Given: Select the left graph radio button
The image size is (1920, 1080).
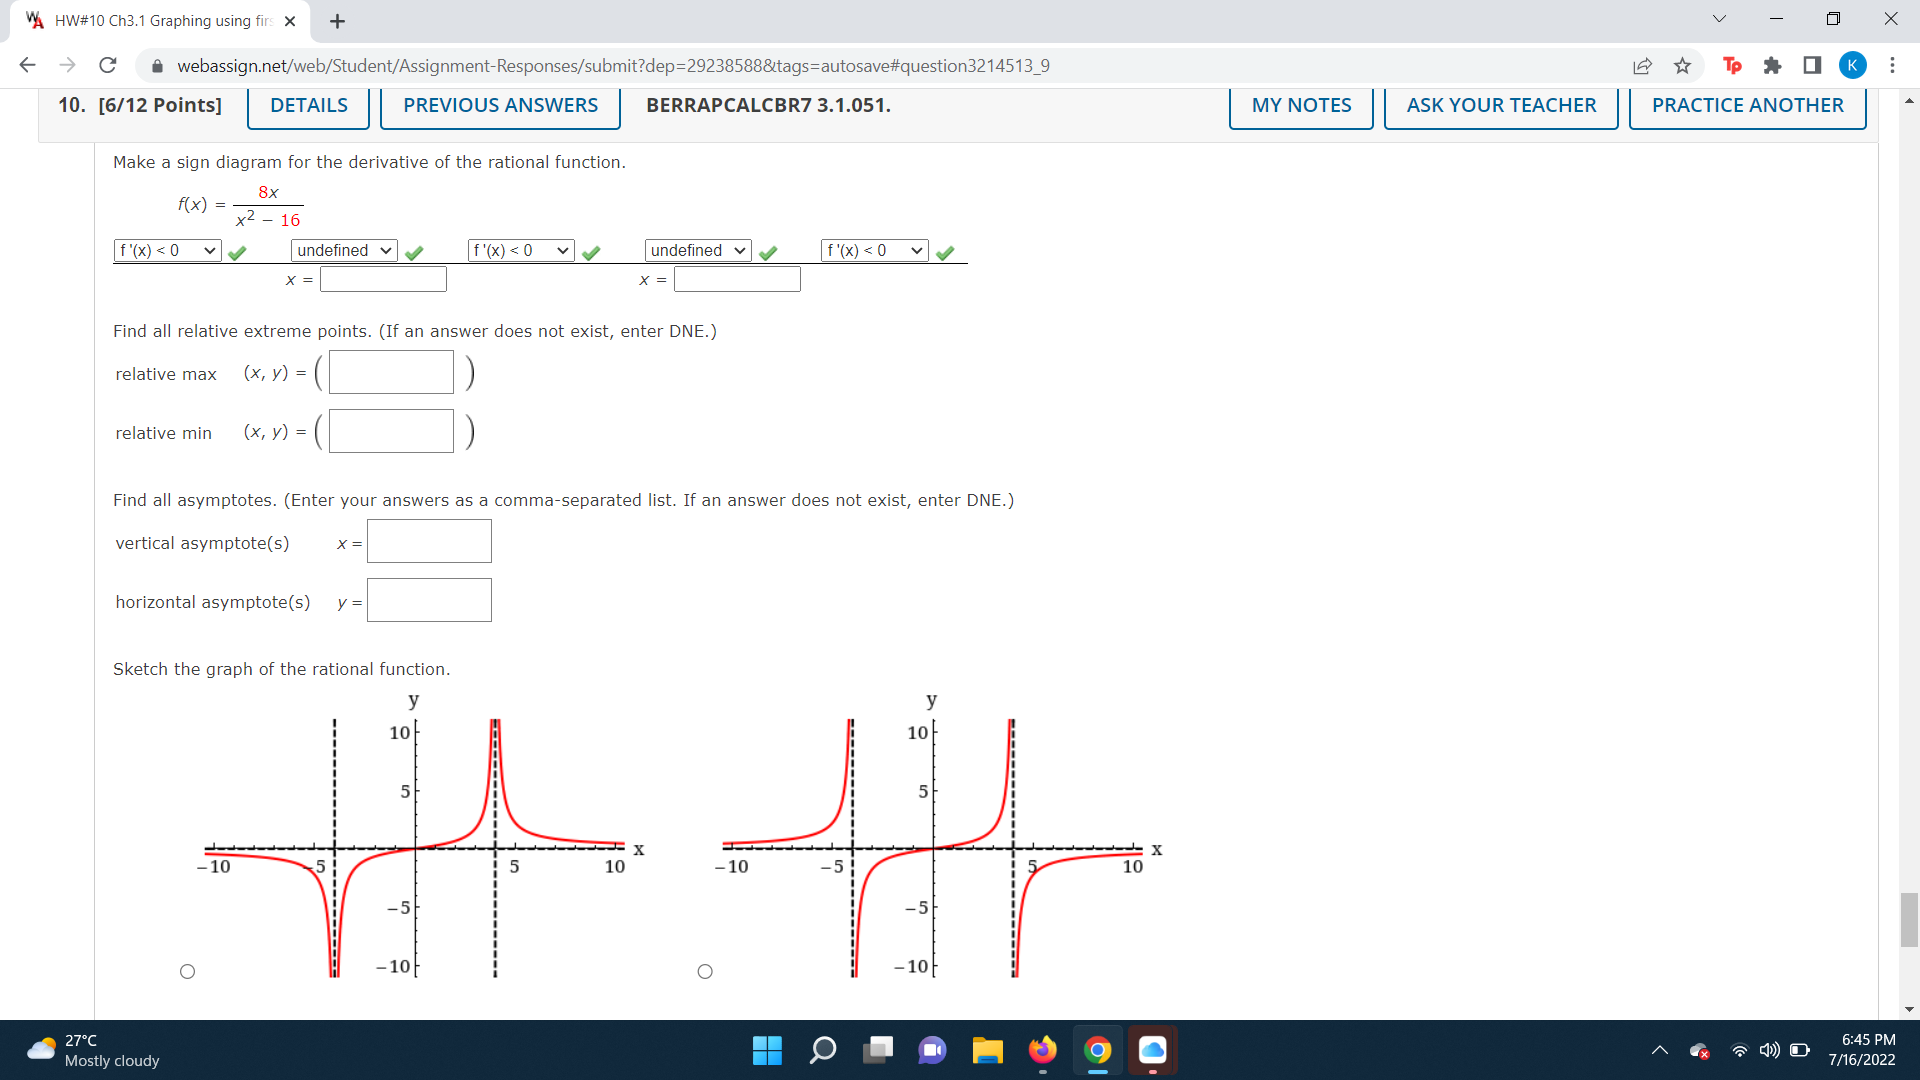Looking at the screenshot, I should 187,971.
